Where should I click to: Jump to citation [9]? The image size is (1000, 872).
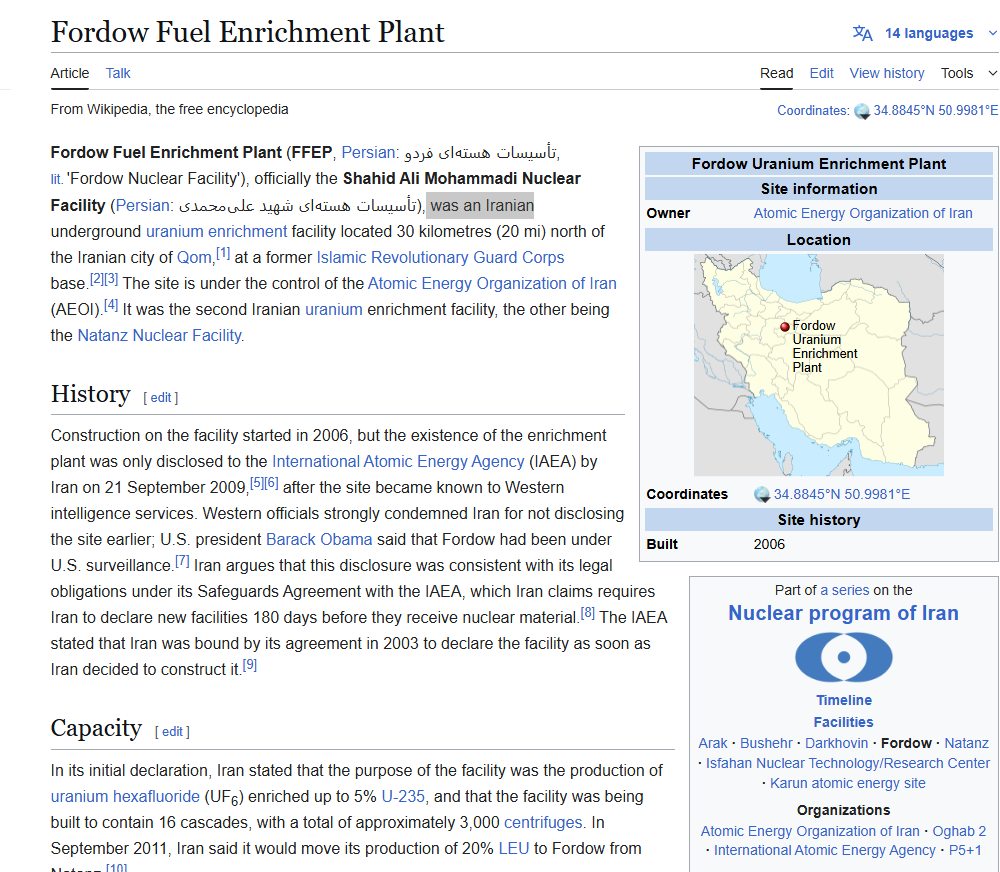pyautogui.click(x=249, y=665)
